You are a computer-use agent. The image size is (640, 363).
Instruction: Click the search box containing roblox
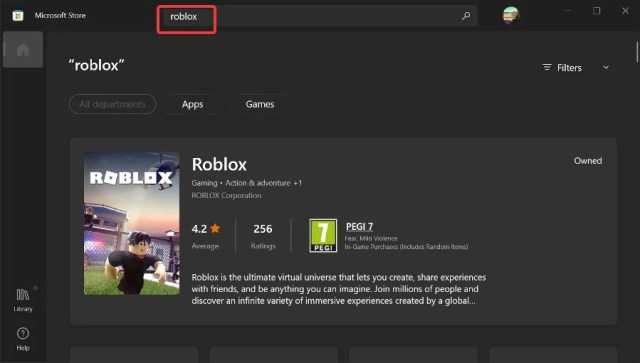(317, 16)
